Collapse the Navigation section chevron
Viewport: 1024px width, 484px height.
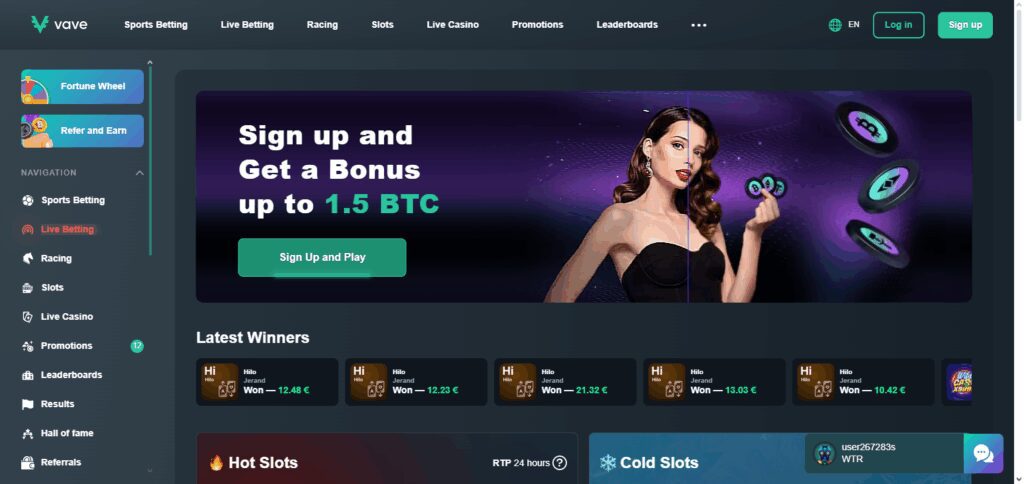(x=140, y=173)
